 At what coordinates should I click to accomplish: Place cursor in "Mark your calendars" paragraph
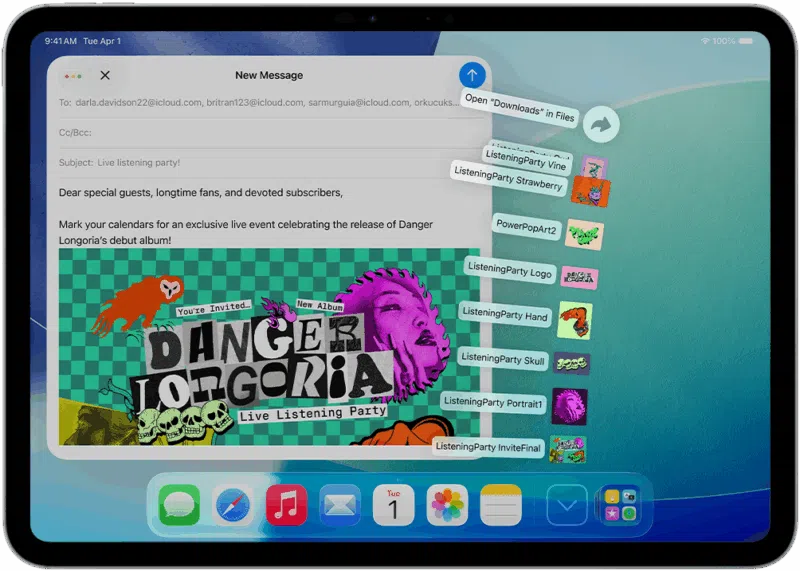245,232
